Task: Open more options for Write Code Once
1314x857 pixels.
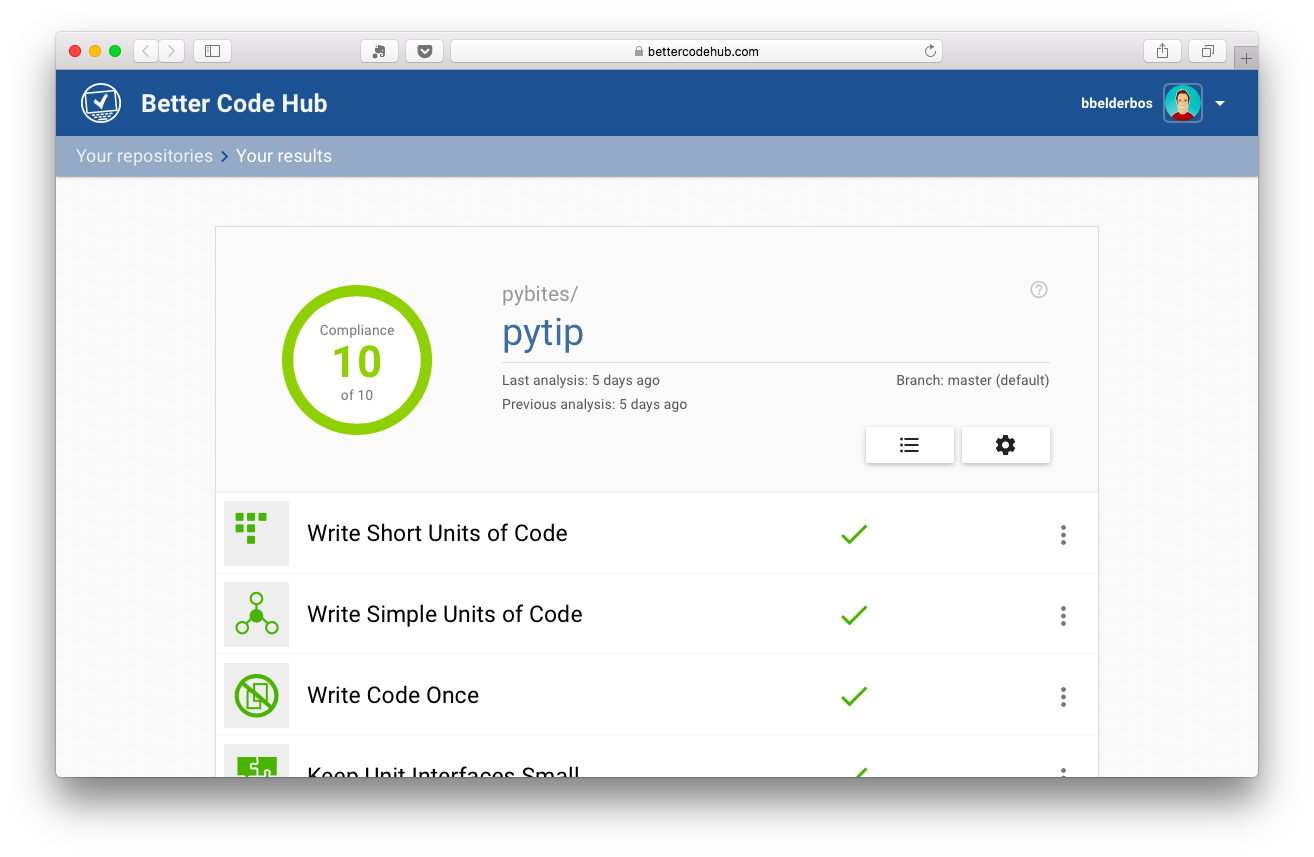Action: coord(1063,697)
